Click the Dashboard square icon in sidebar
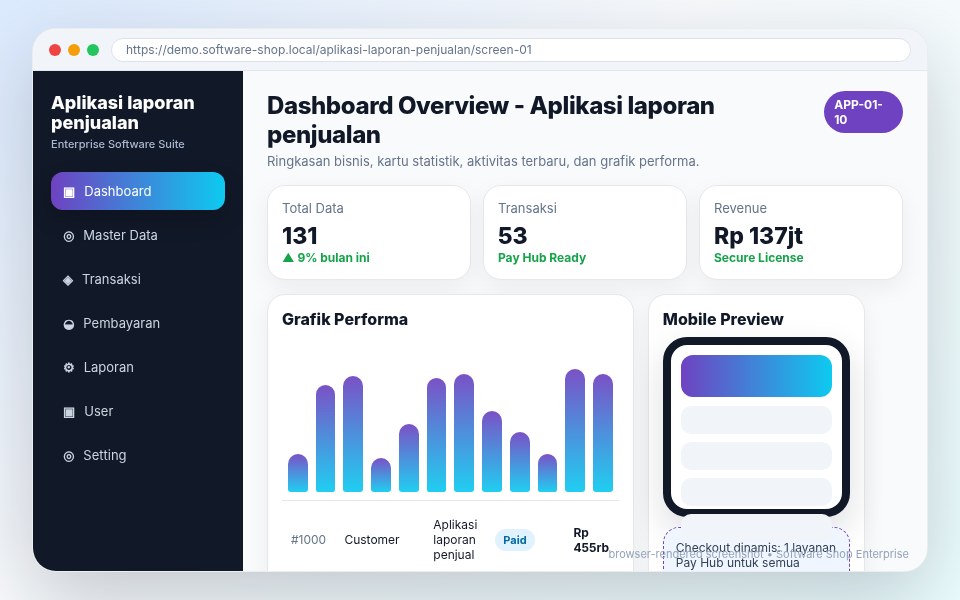 coord(69,192)
